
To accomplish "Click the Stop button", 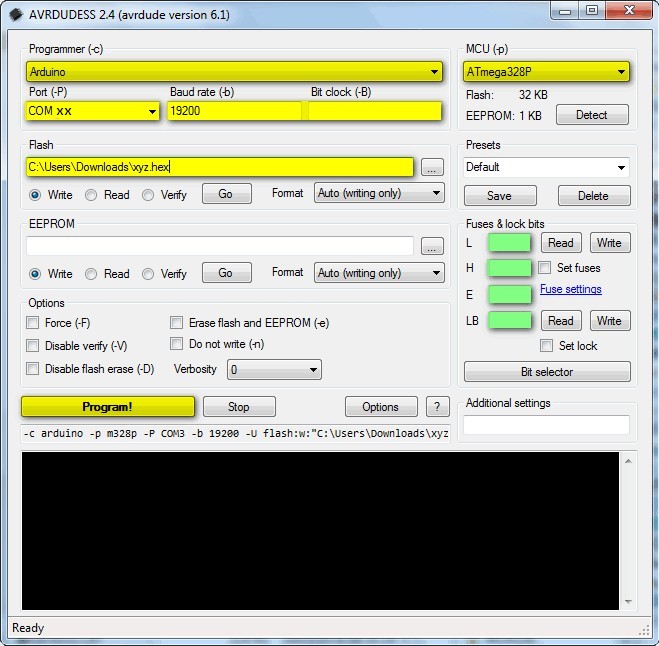I will 239,407.
